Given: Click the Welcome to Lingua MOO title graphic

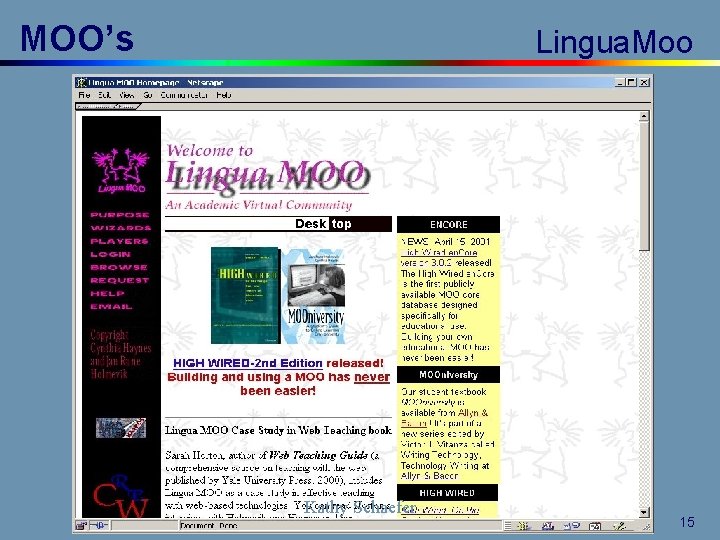Looking at the screenshot, I should 267,177.
